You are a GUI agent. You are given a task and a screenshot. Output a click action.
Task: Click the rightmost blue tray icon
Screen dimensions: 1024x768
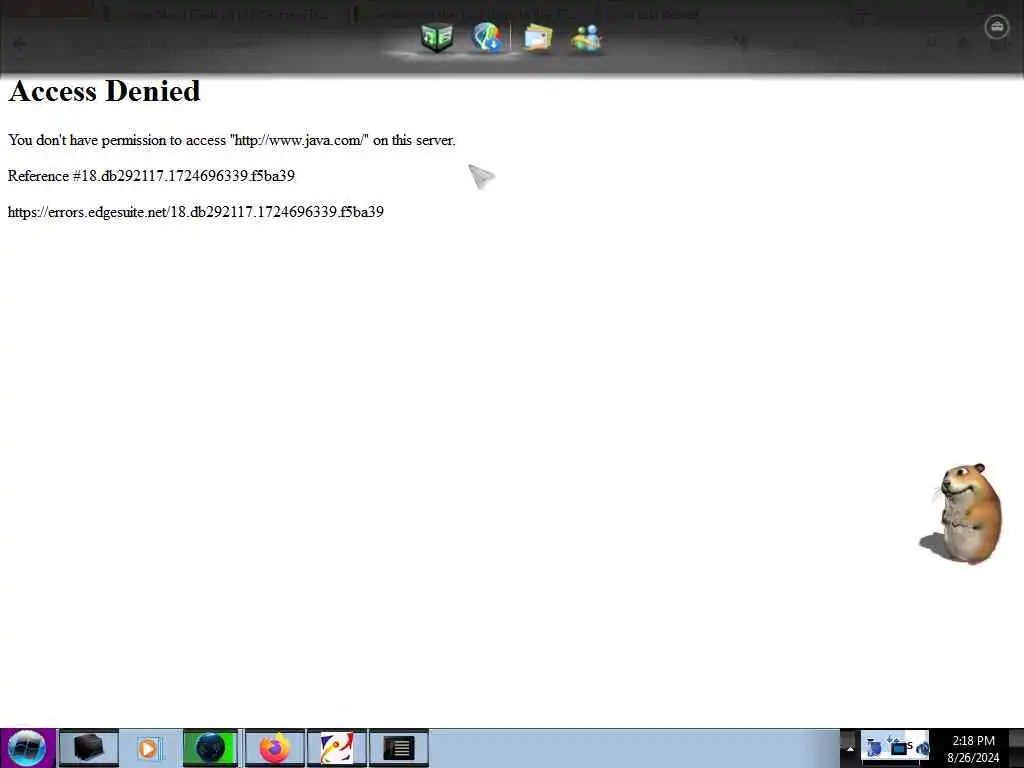[x=921, y=748]
